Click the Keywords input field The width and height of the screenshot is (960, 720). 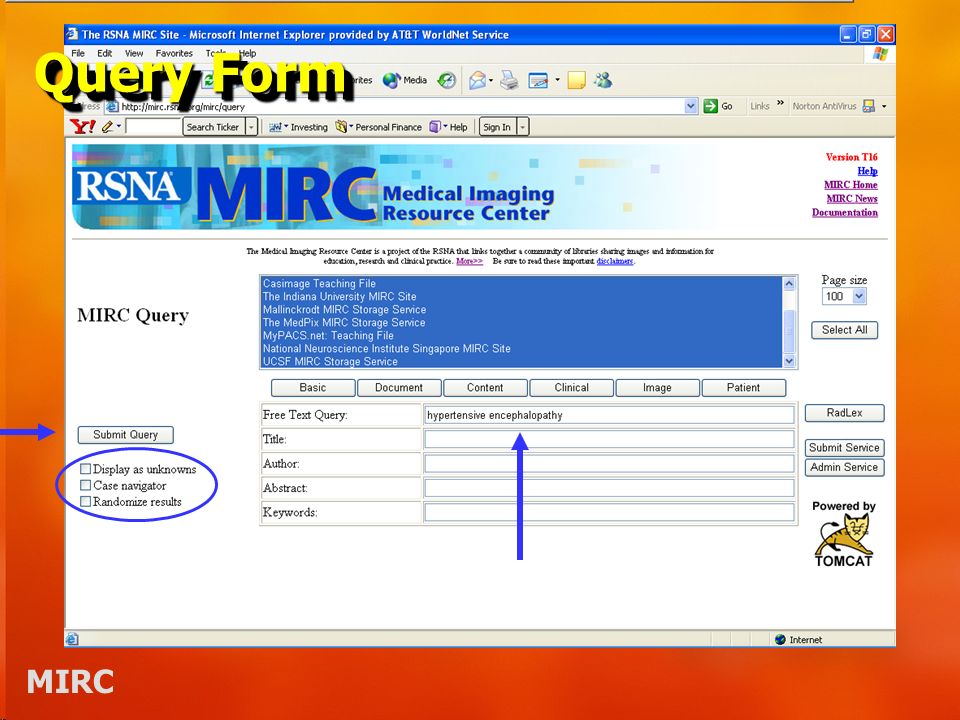[609, 512]
